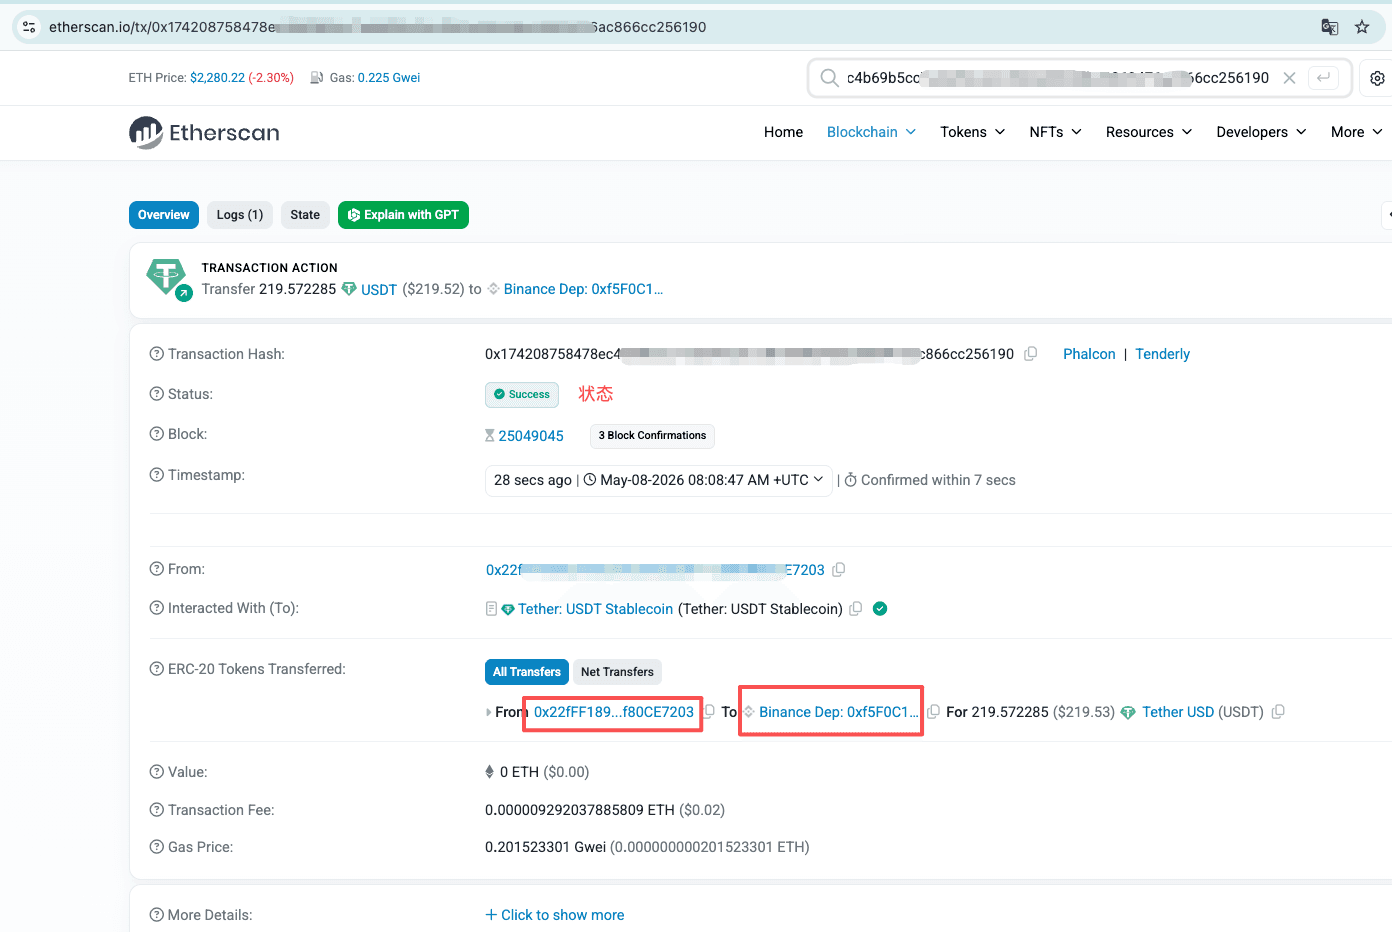Click the translate page icon in address bar
This screenshot has height=932, width=1392.
tap(1329, 27)
